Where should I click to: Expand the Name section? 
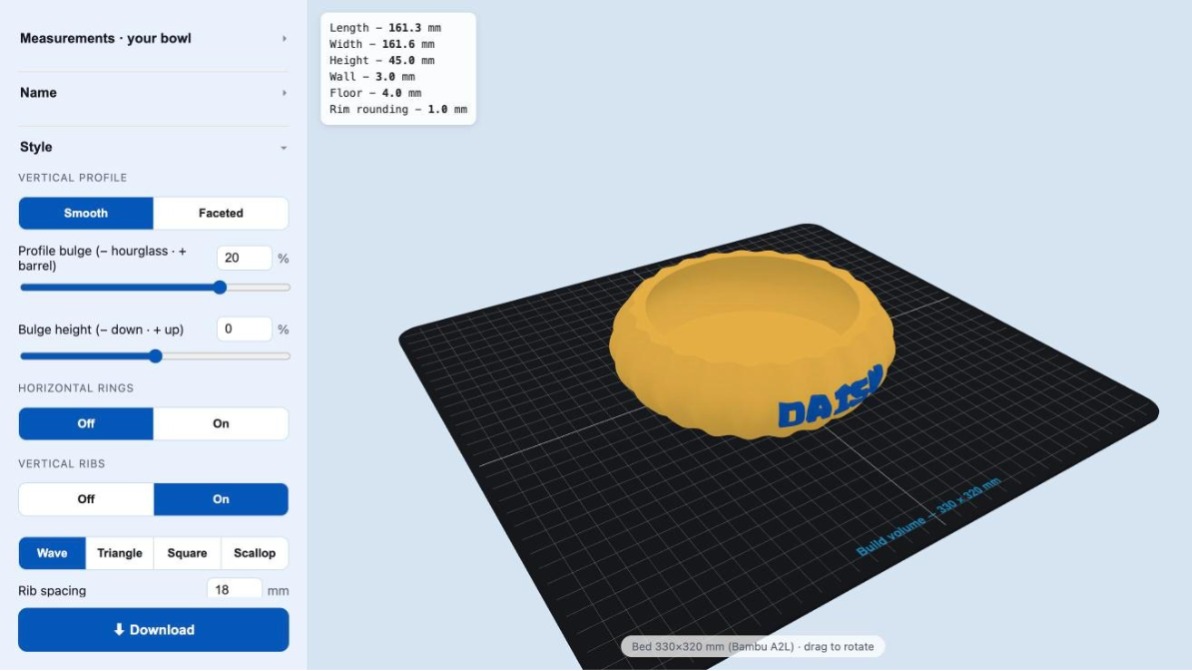point(153,93)
